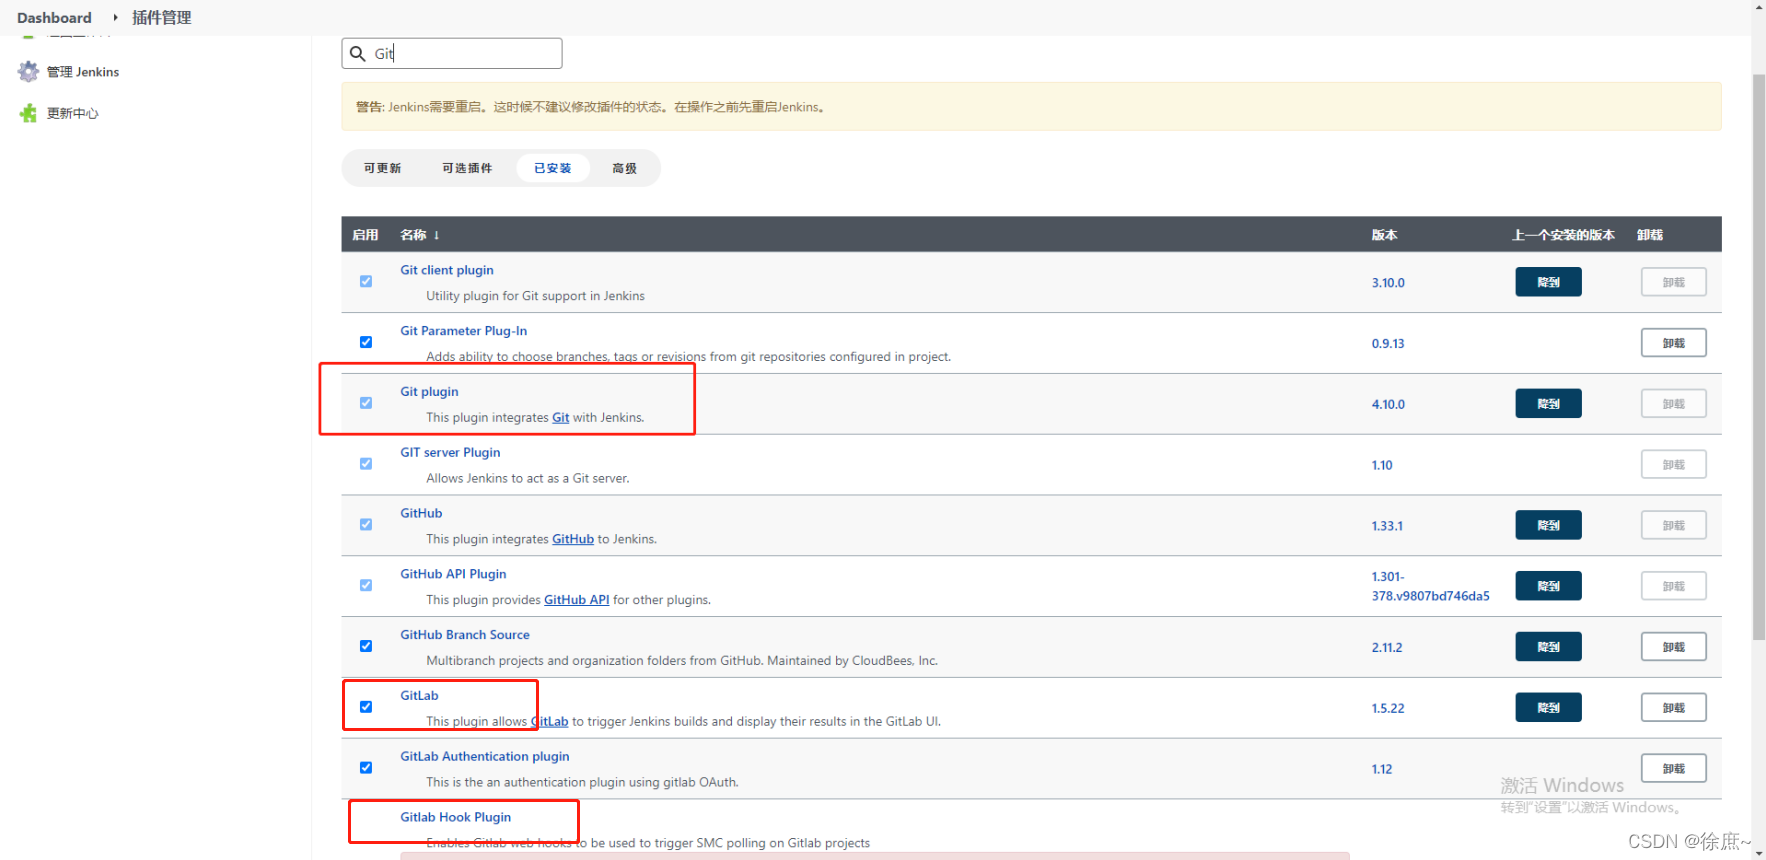This screenshot has width=1766, height=860.
Task: Click GitHub API link in description
Action: (x=577, y=600)
